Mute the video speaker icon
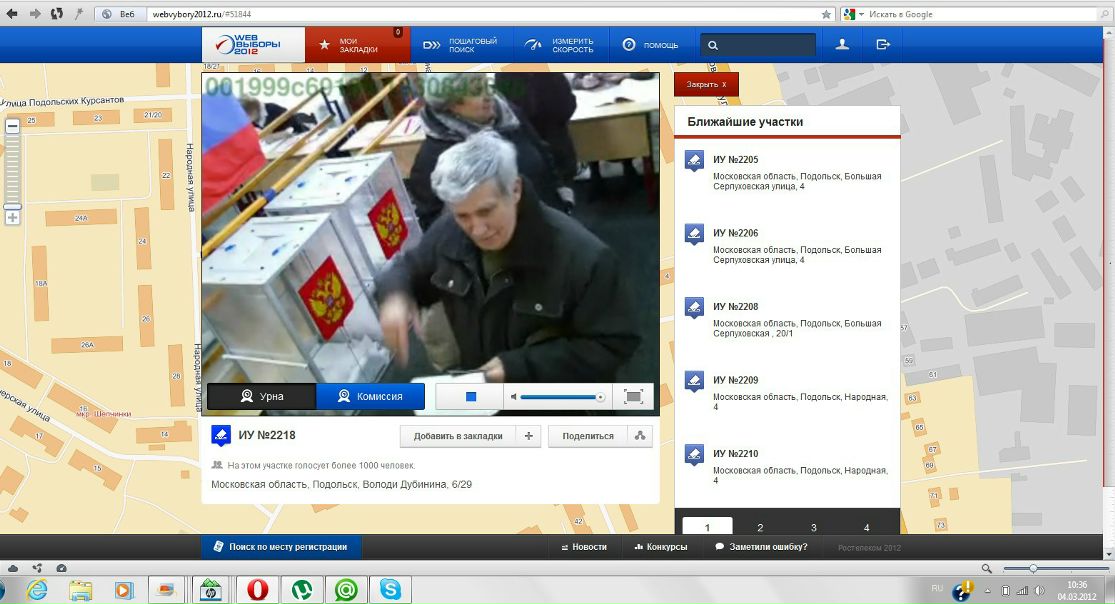1115x604 pixels. (x=513, y=397)
